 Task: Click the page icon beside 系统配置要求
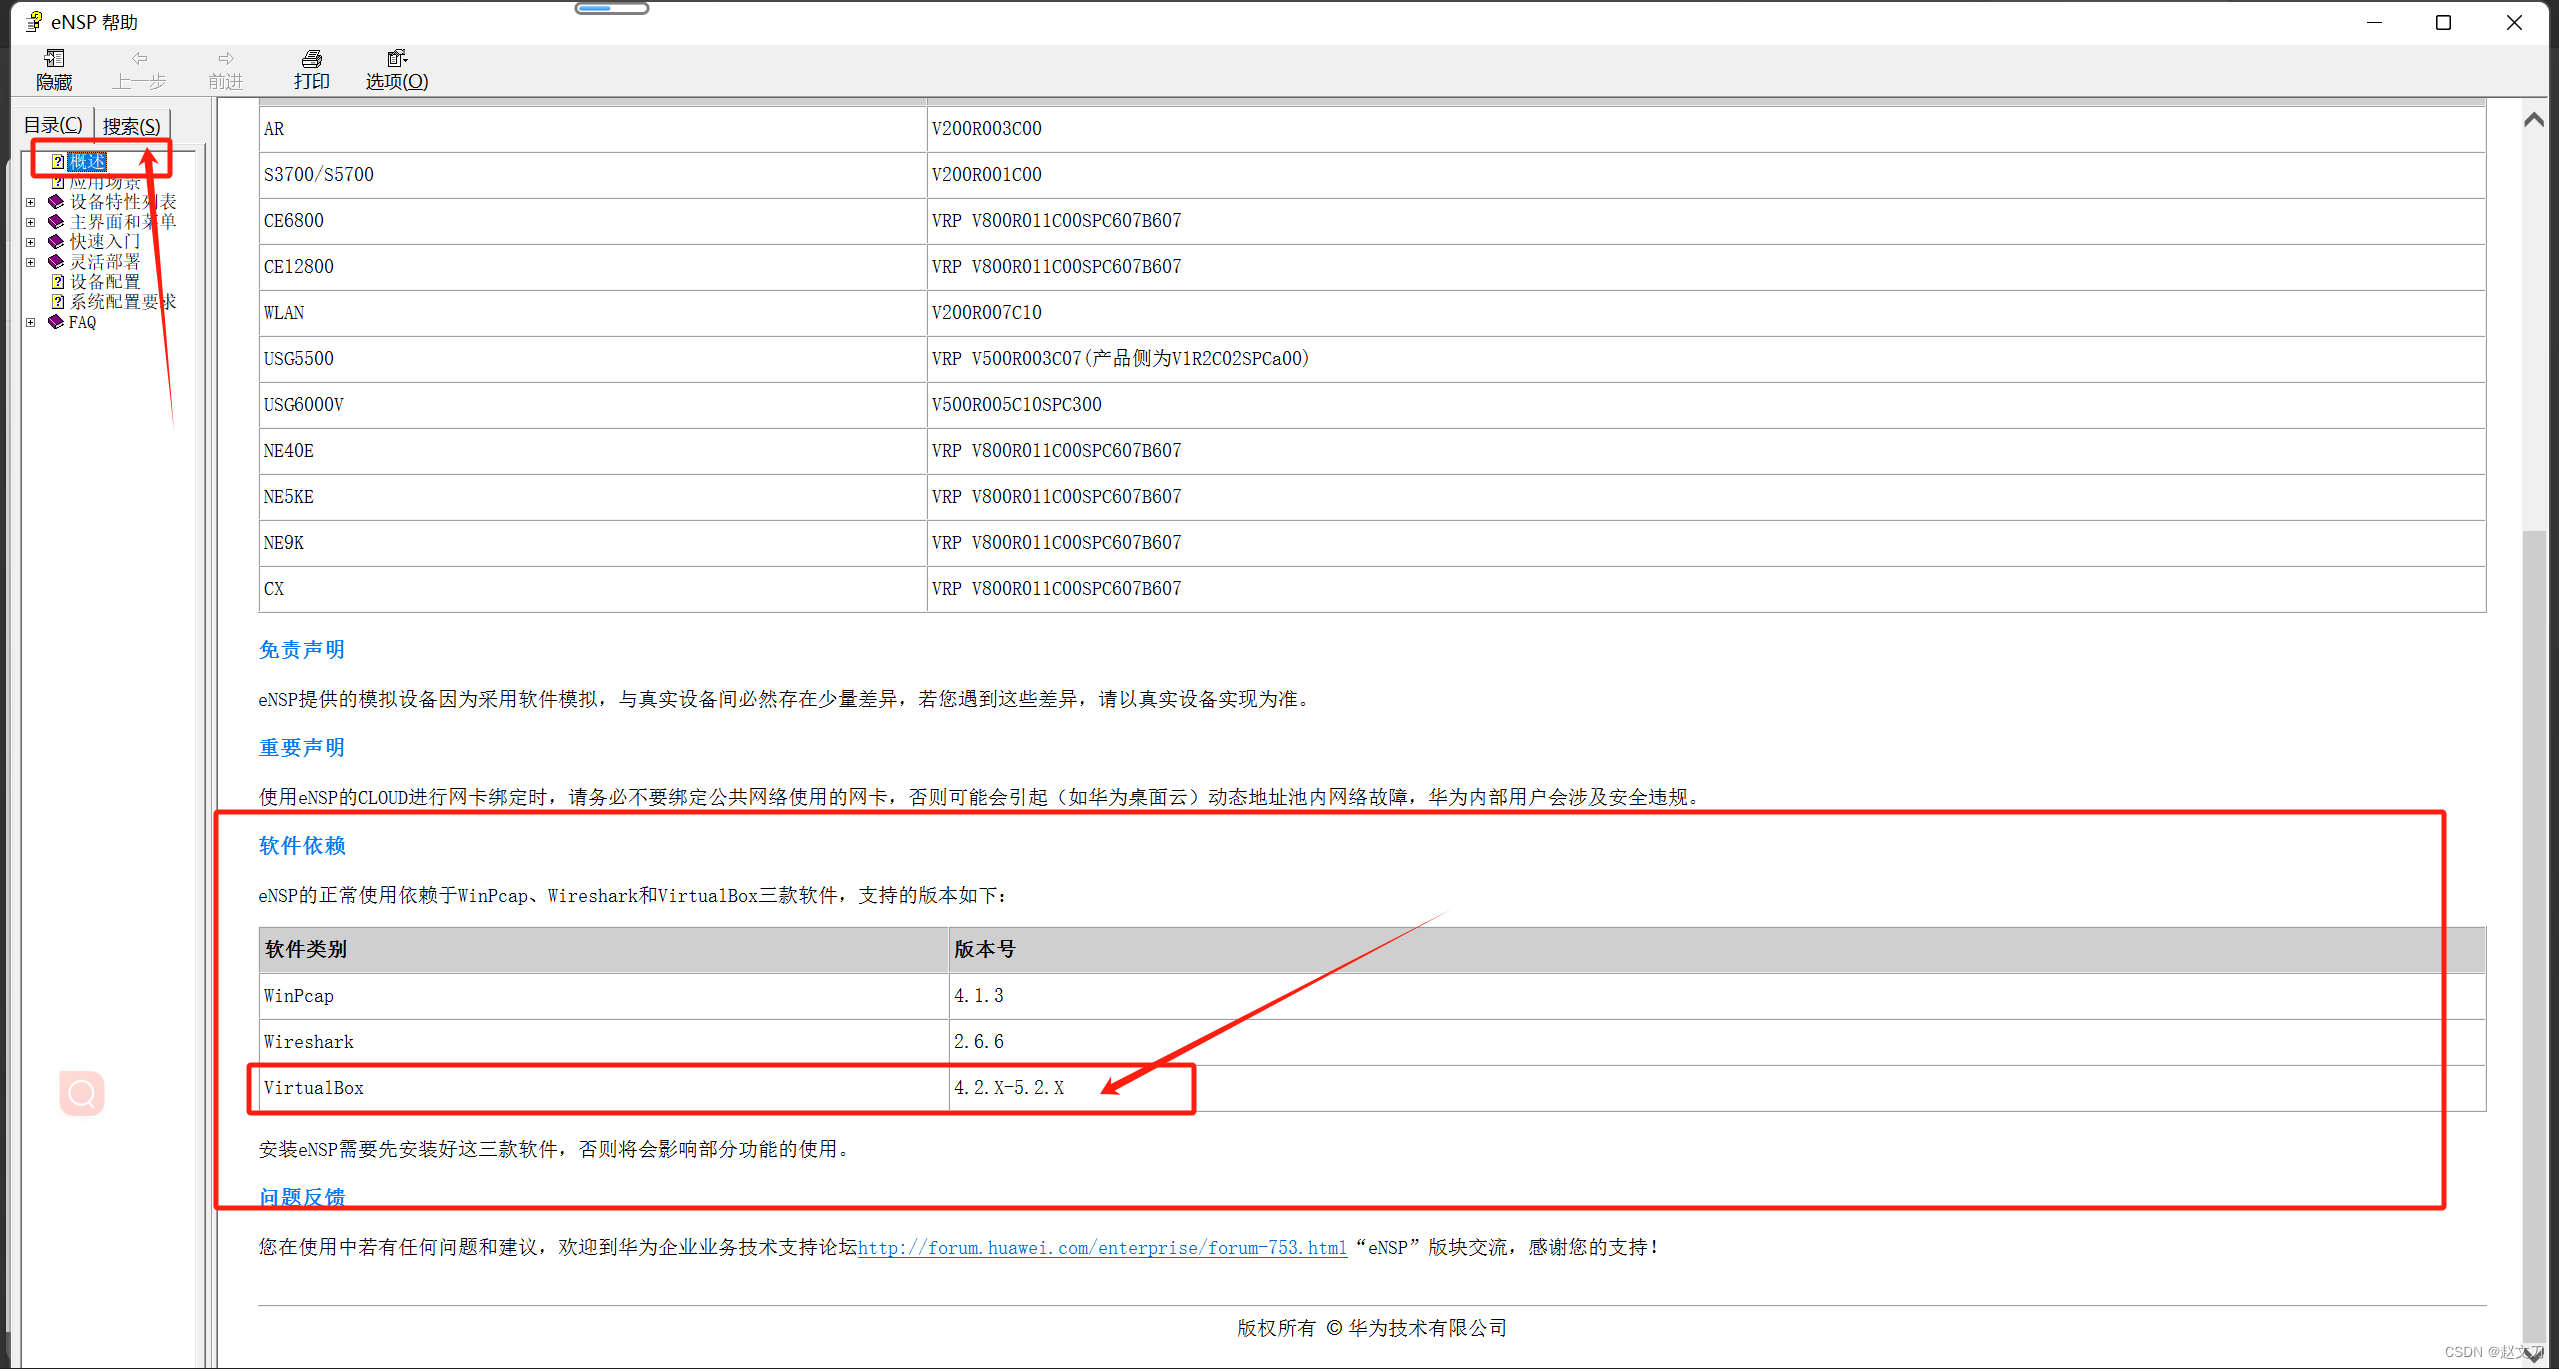coord(58,302)
